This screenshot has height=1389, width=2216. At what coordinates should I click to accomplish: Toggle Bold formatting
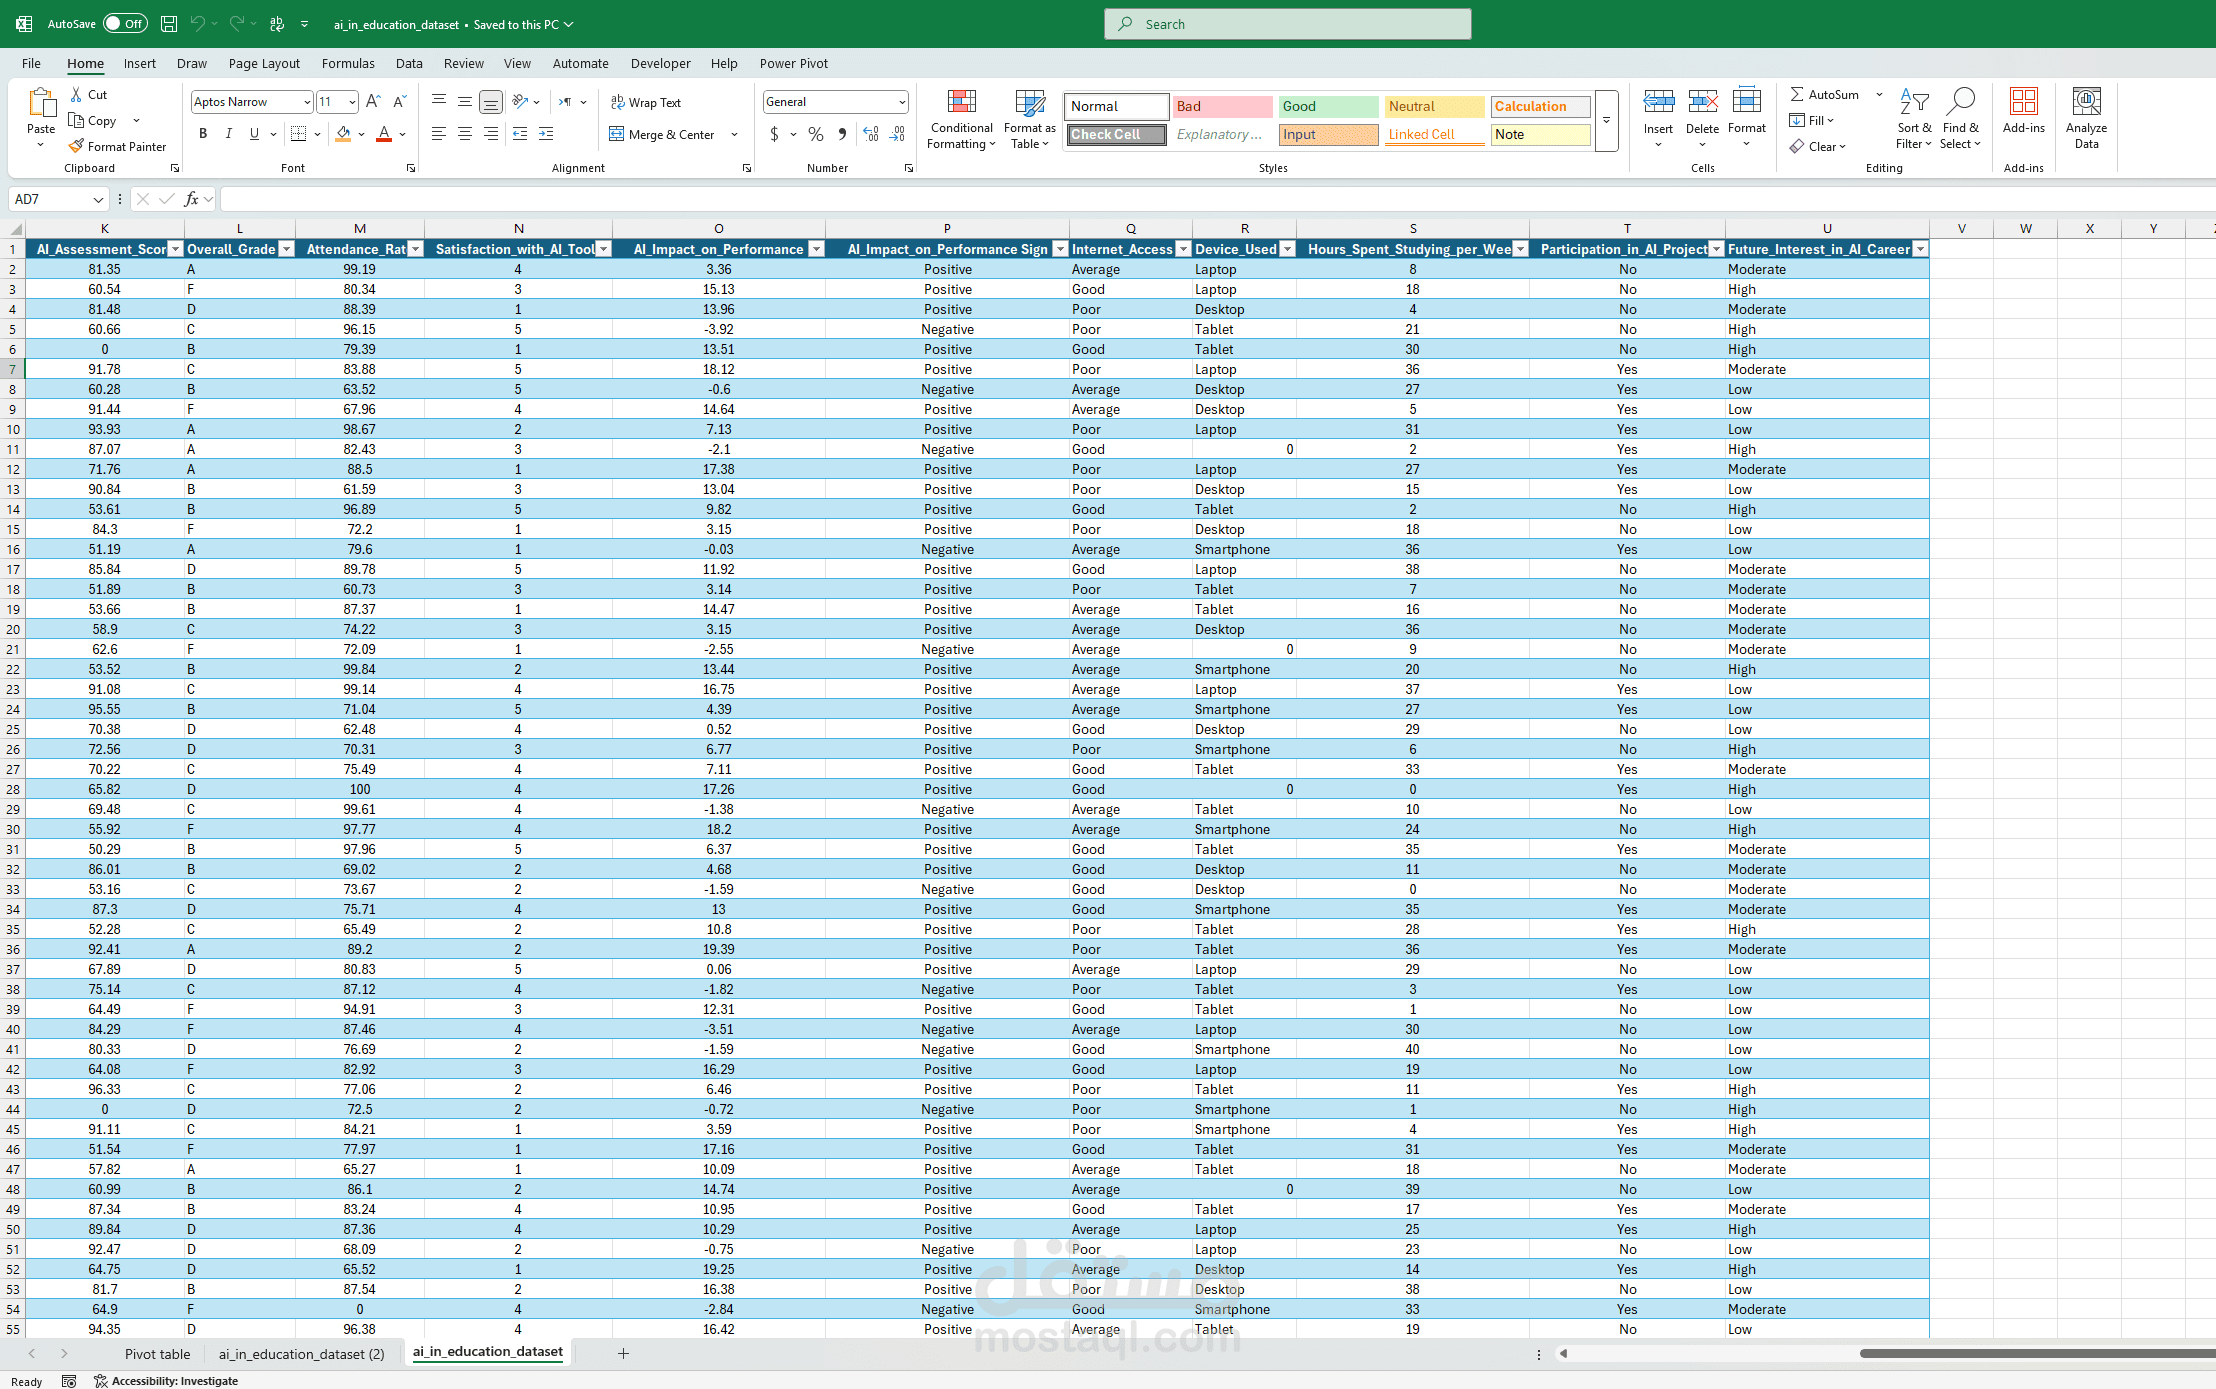point(203,134)
